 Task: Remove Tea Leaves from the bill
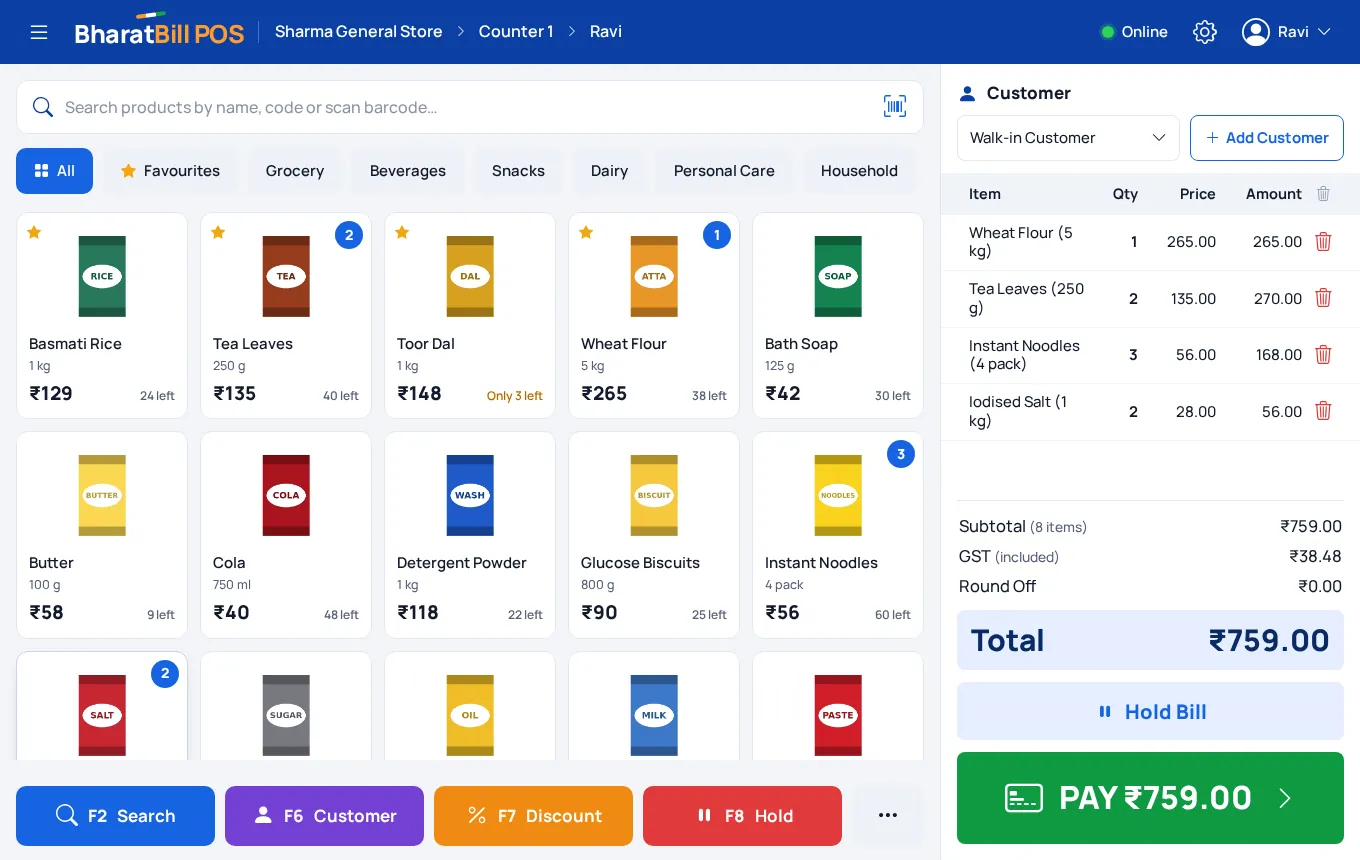click(x=1323, y=298)
